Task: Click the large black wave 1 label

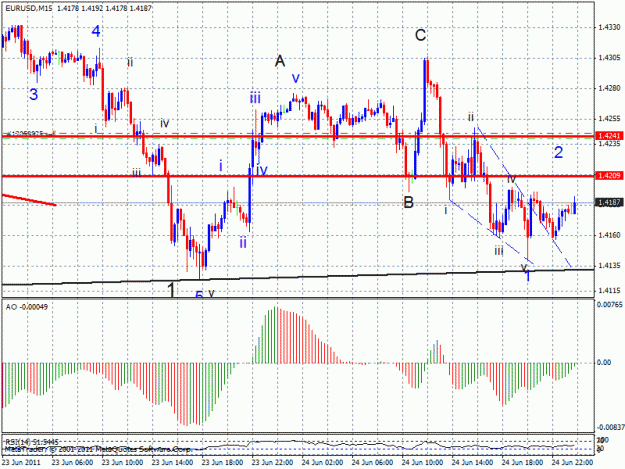Action: [x=171, y=289]
